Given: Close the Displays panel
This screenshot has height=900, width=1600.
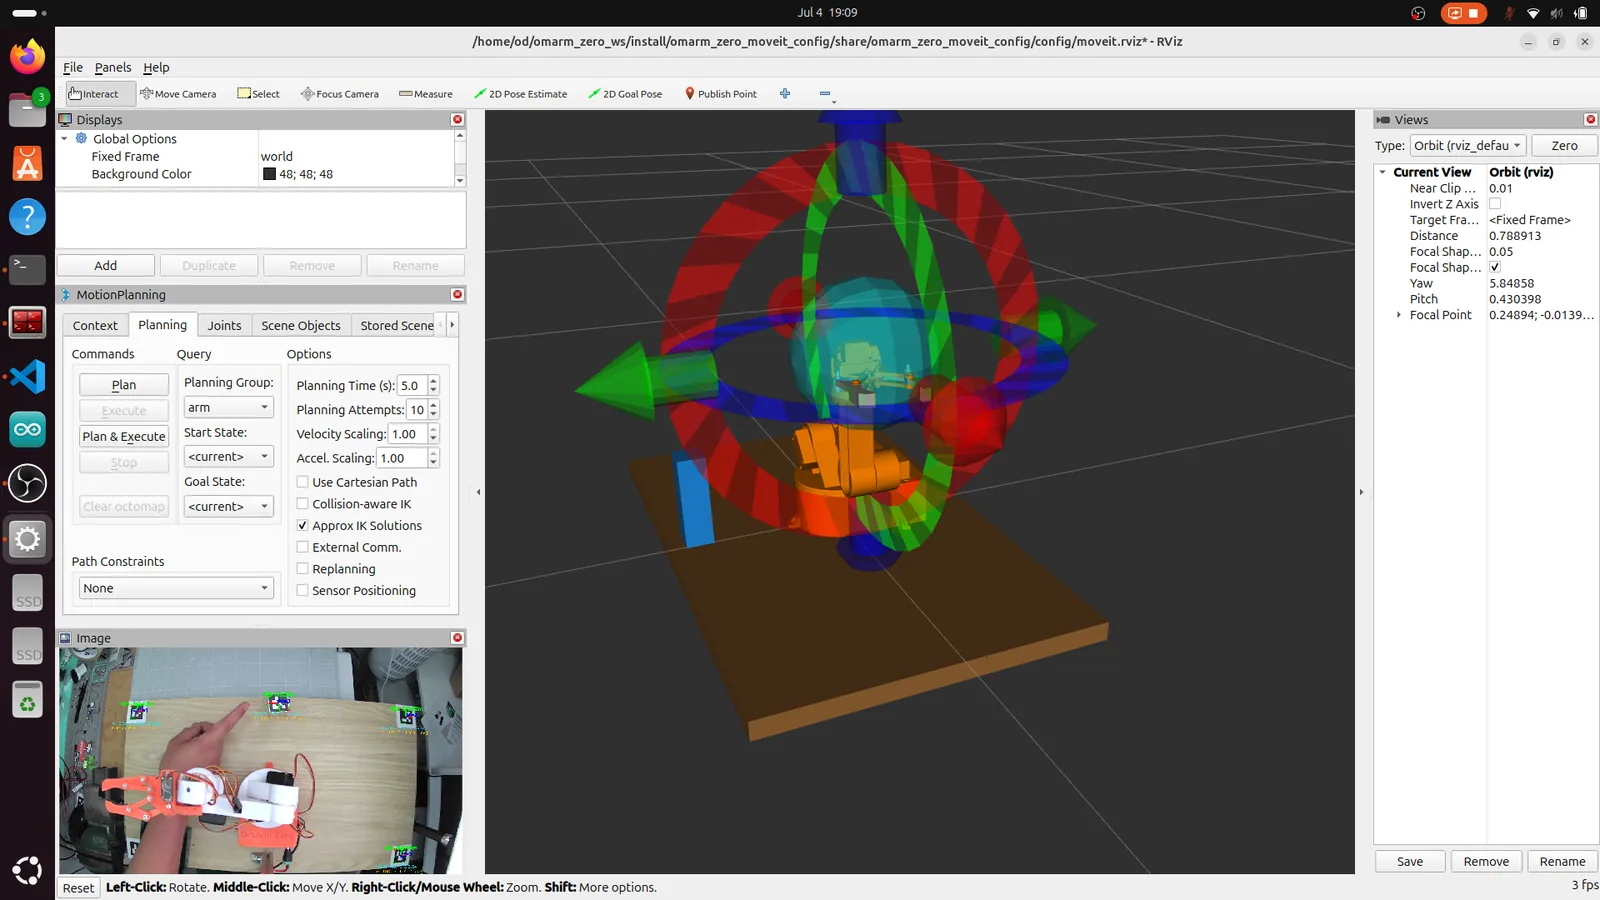Looking at the screenshot, I should [457, 119].
